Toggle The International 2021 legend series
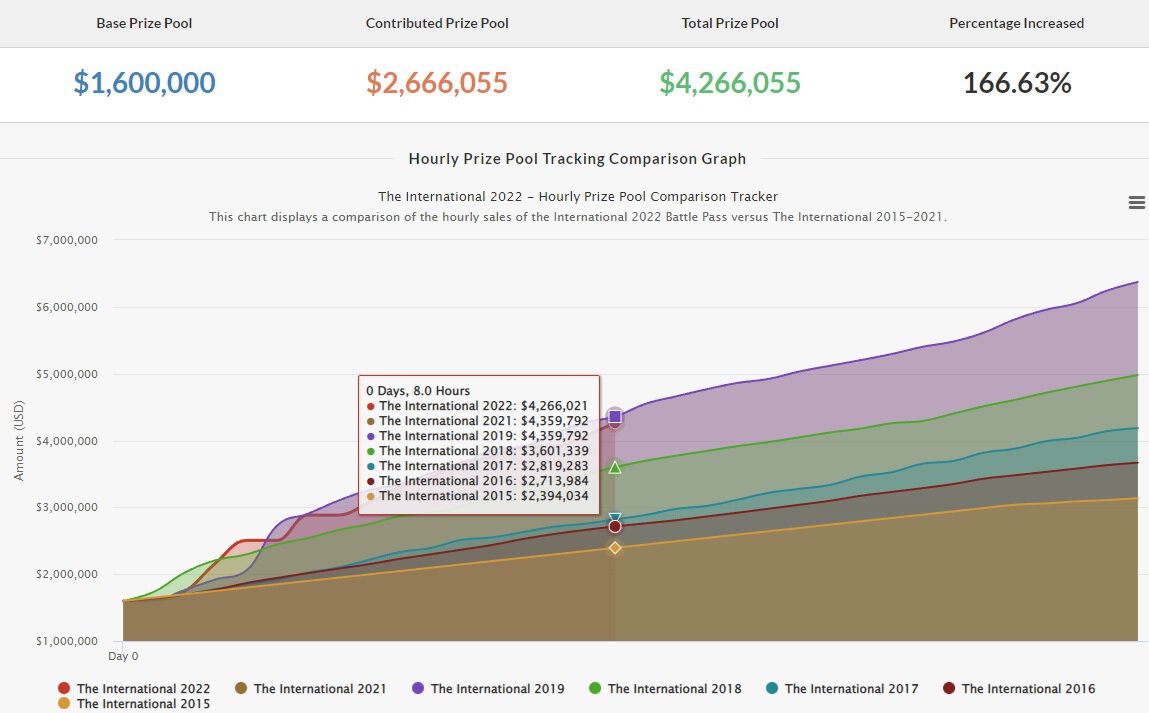This screenshot has height=713, width=1149. tap(310, 688)
